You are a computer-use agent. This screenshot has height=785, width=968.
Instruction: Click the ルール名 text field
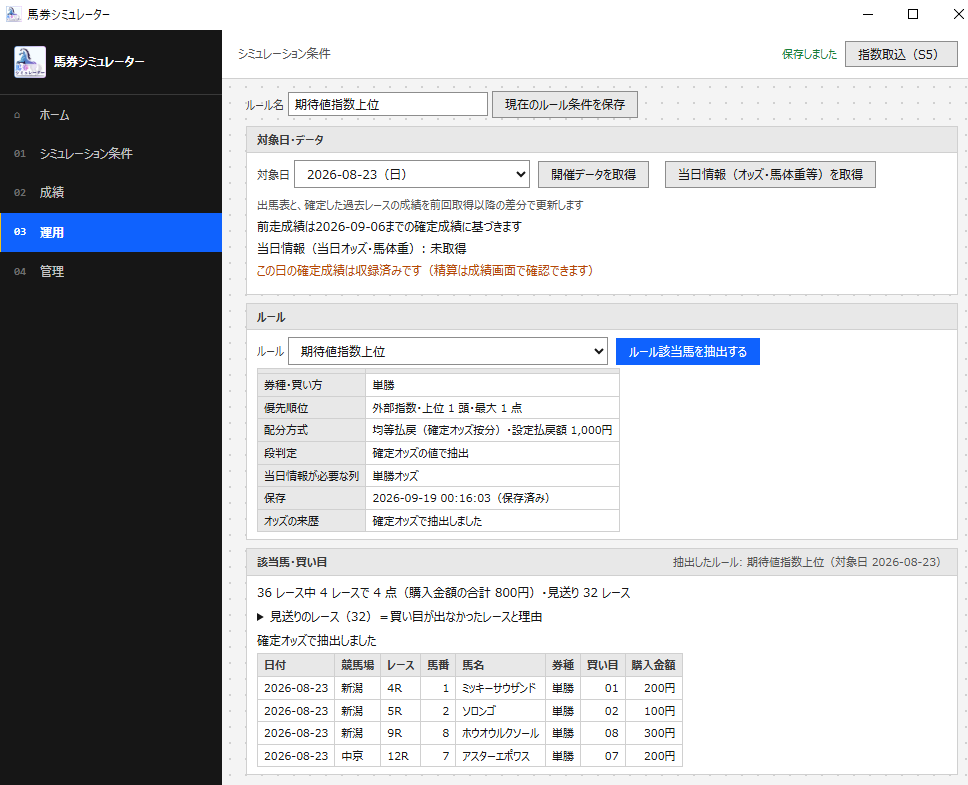(x=388, y=104)
